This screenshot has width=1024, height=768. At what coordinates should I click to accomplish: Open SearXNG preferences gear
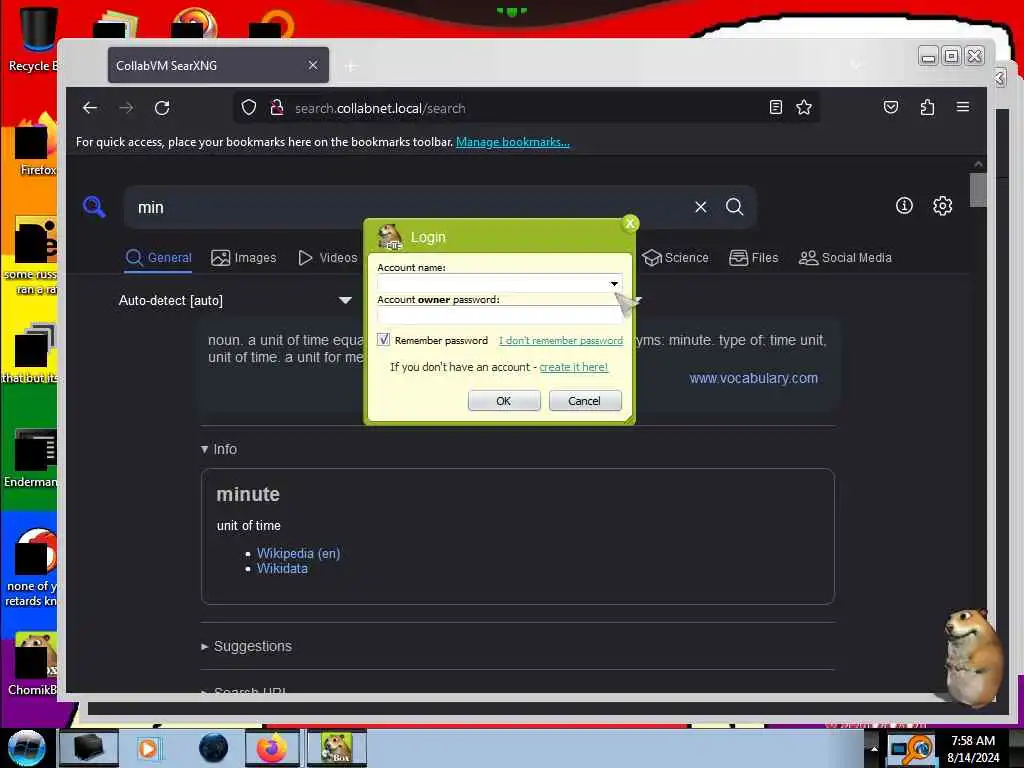point(942,206)
